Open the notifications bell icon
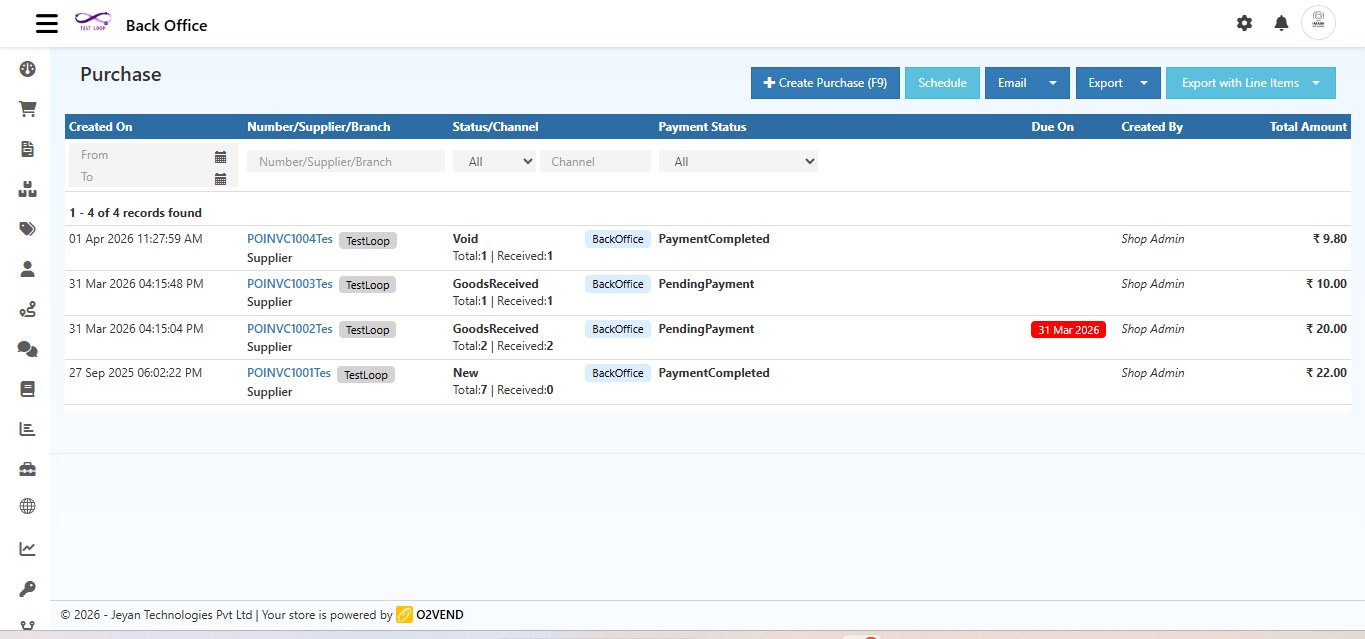Image resolution: width=1365 pixels, height=639 pixels. [1281, 22]
